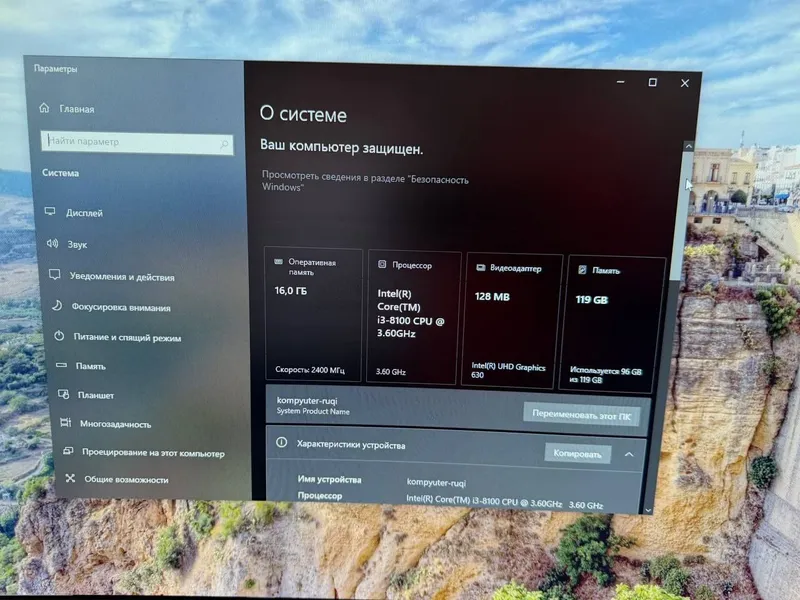The height and width of the screenshot is (600, 800).
Task: Click the Копировать button
Action: (x=577, y=454)
